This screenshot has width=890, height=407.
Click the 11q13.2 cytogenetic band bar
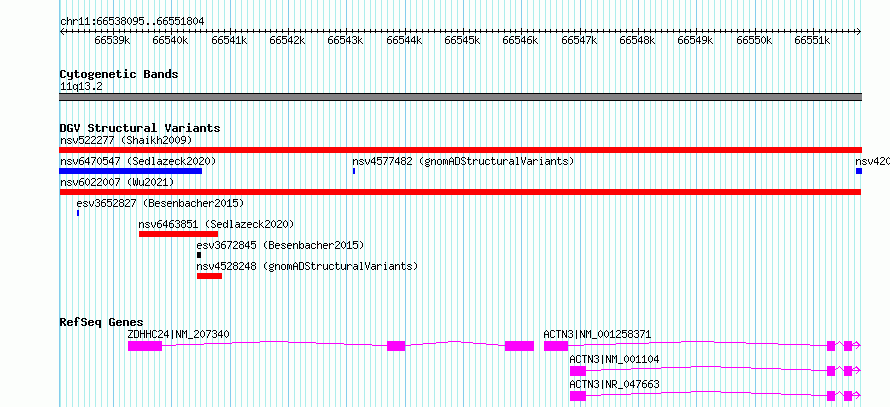click(x=460, y=96)
